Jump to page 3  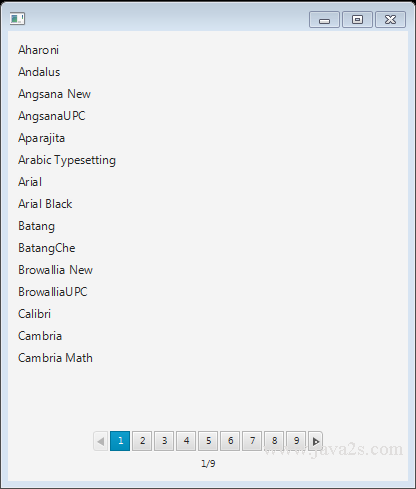point(164,441)
